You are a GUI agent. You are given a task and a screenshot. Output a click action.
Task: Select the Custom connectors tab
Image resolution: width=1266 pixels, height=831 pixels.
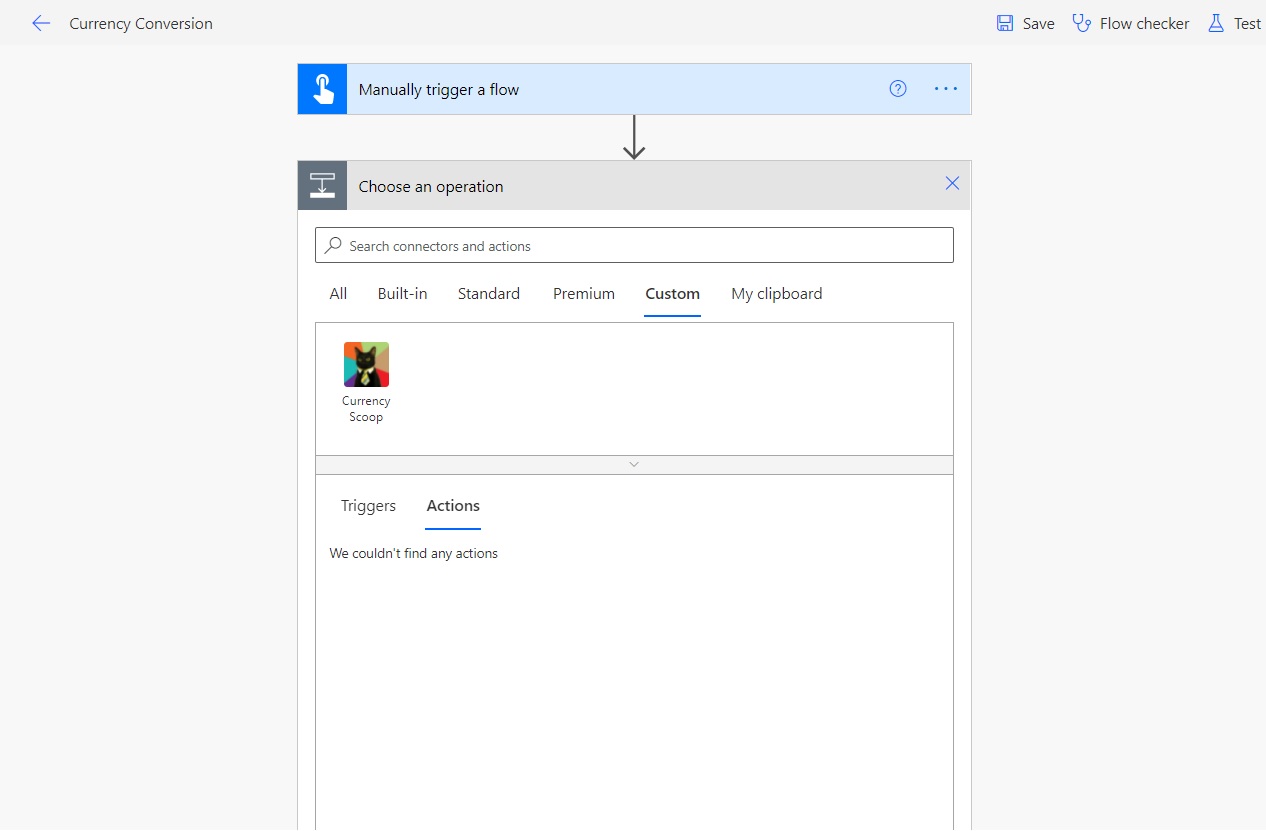pyautogui.click(x=672, y=293)
